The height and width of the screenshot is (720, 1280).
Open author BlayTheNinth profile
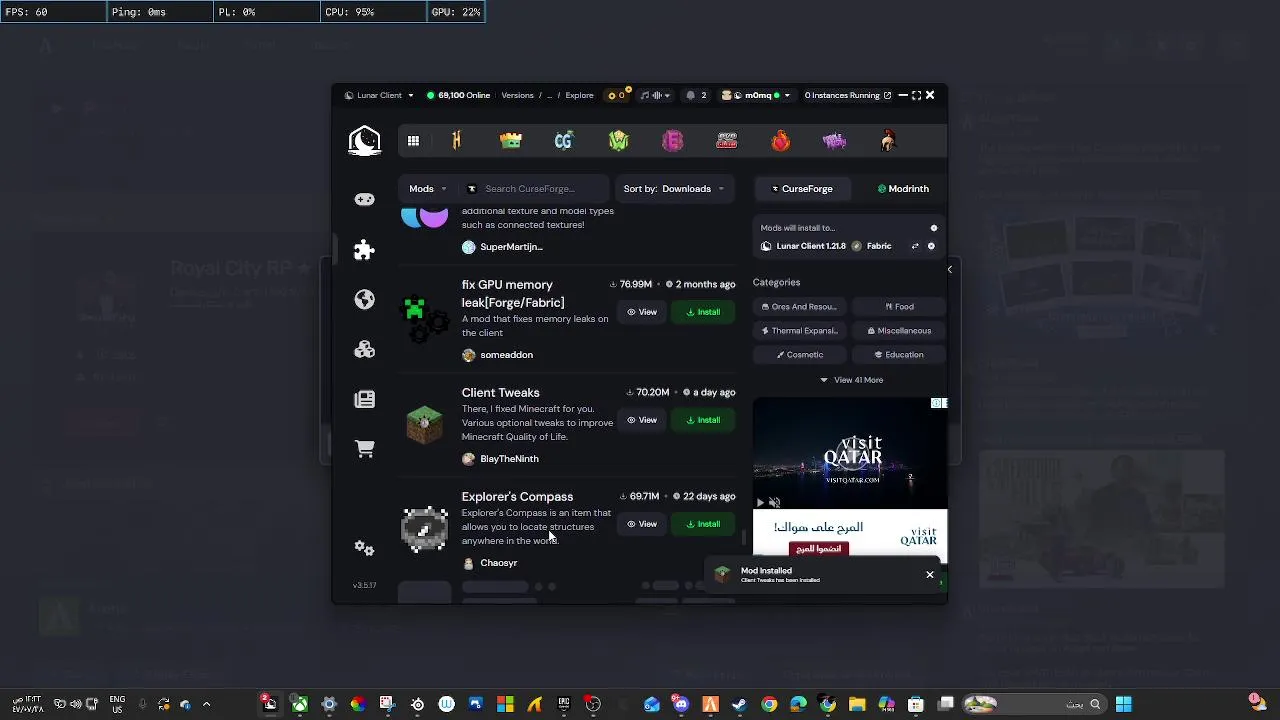pyautogui.click(x=500, y=459)
